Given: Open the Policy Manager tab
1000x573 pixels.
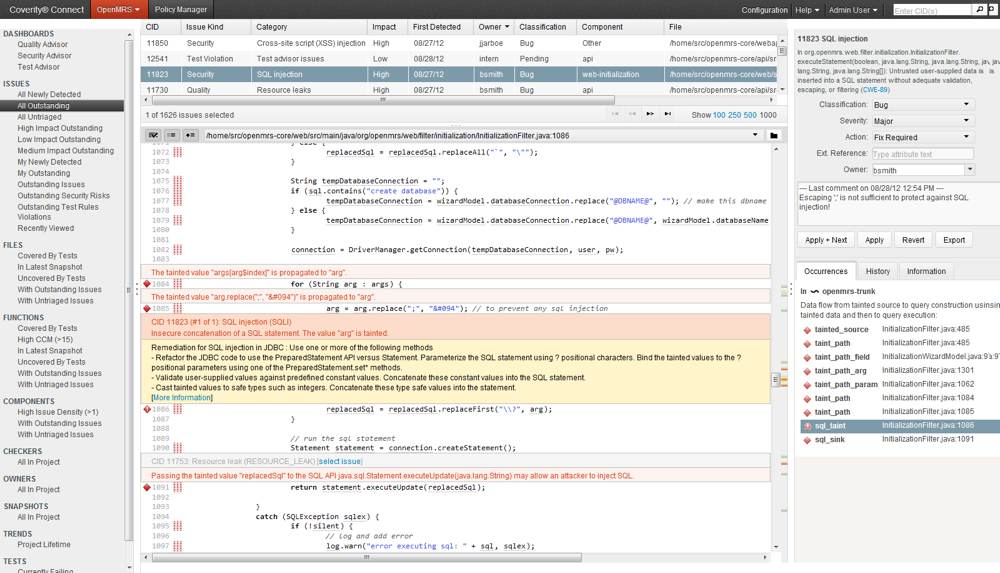Looking at the screenshot, I should [x=181, y=9].
